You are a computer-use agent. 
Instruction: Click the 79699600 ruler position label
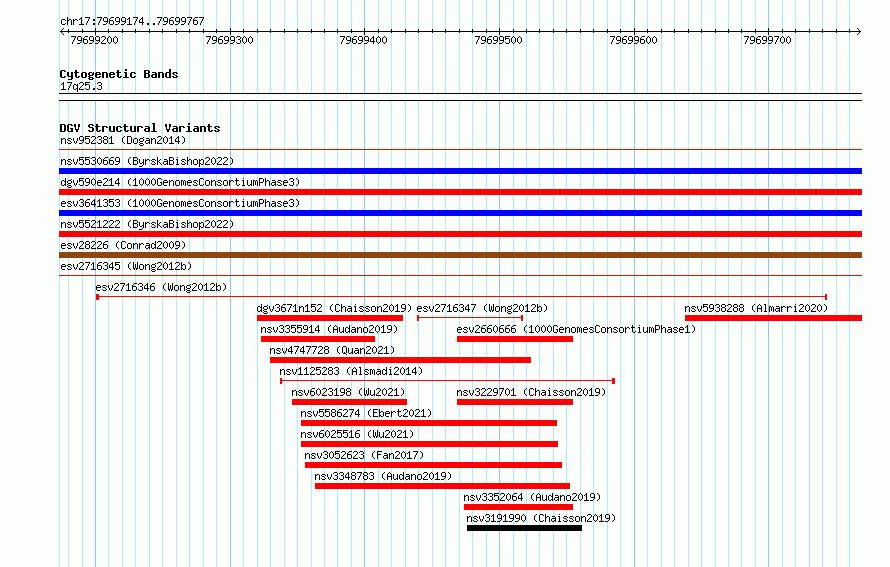[633, 40]
